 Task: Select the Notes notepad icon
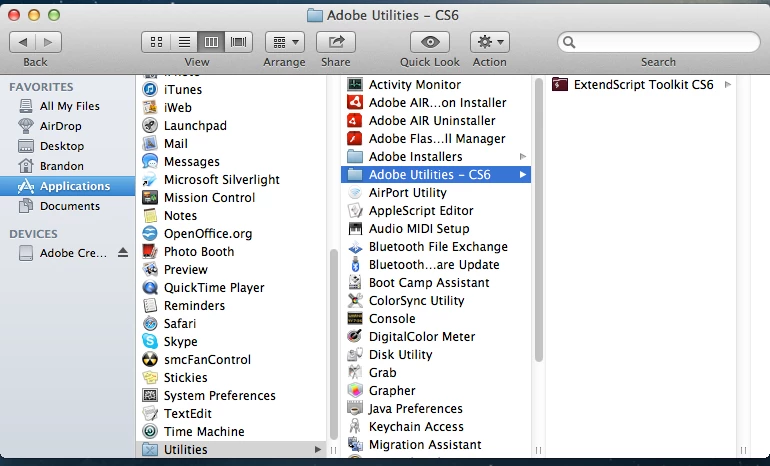coord(150,215)
